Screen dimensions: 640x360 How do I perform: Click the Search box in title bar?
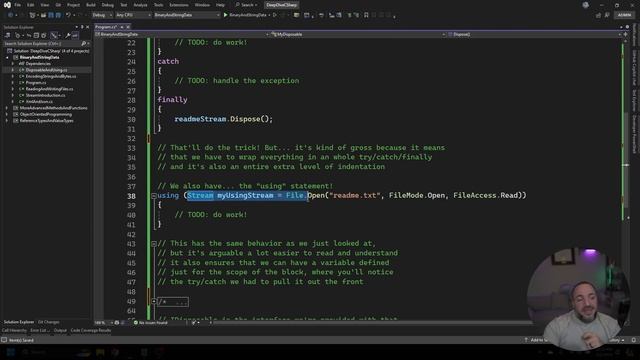click(246, 5)
